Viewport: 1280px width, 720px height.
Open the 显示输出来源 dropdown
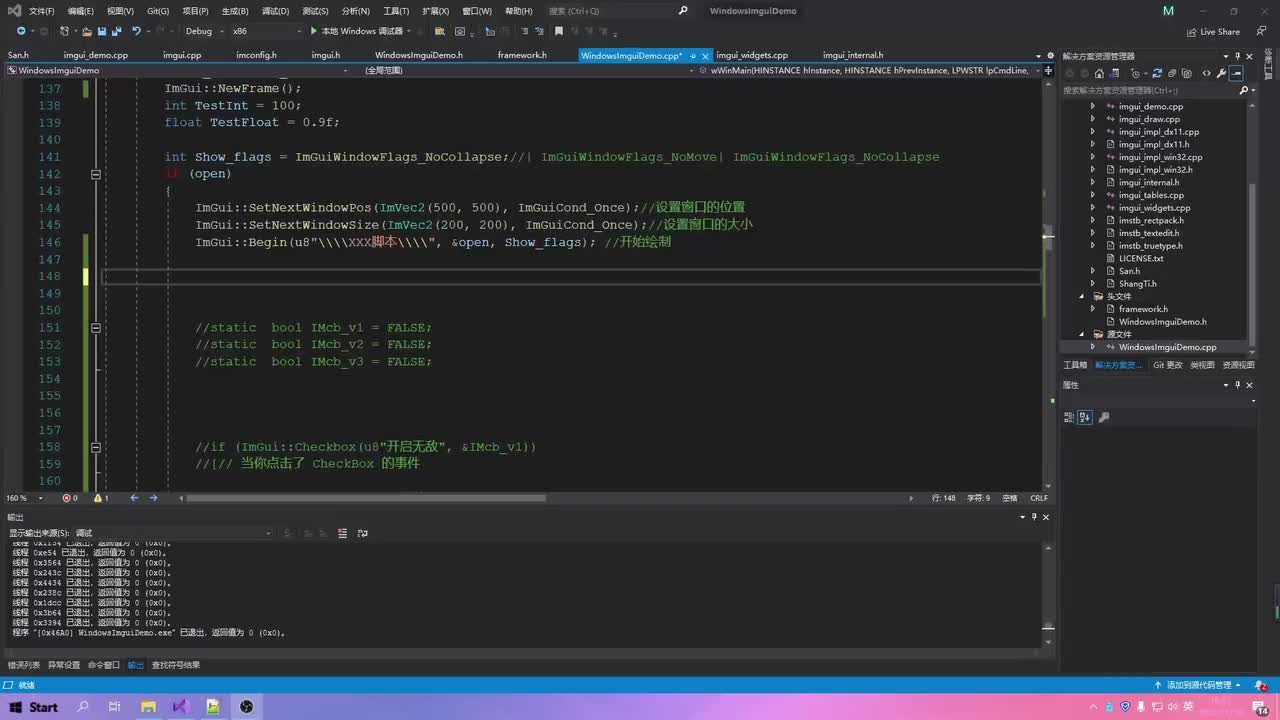pos(172,533)
